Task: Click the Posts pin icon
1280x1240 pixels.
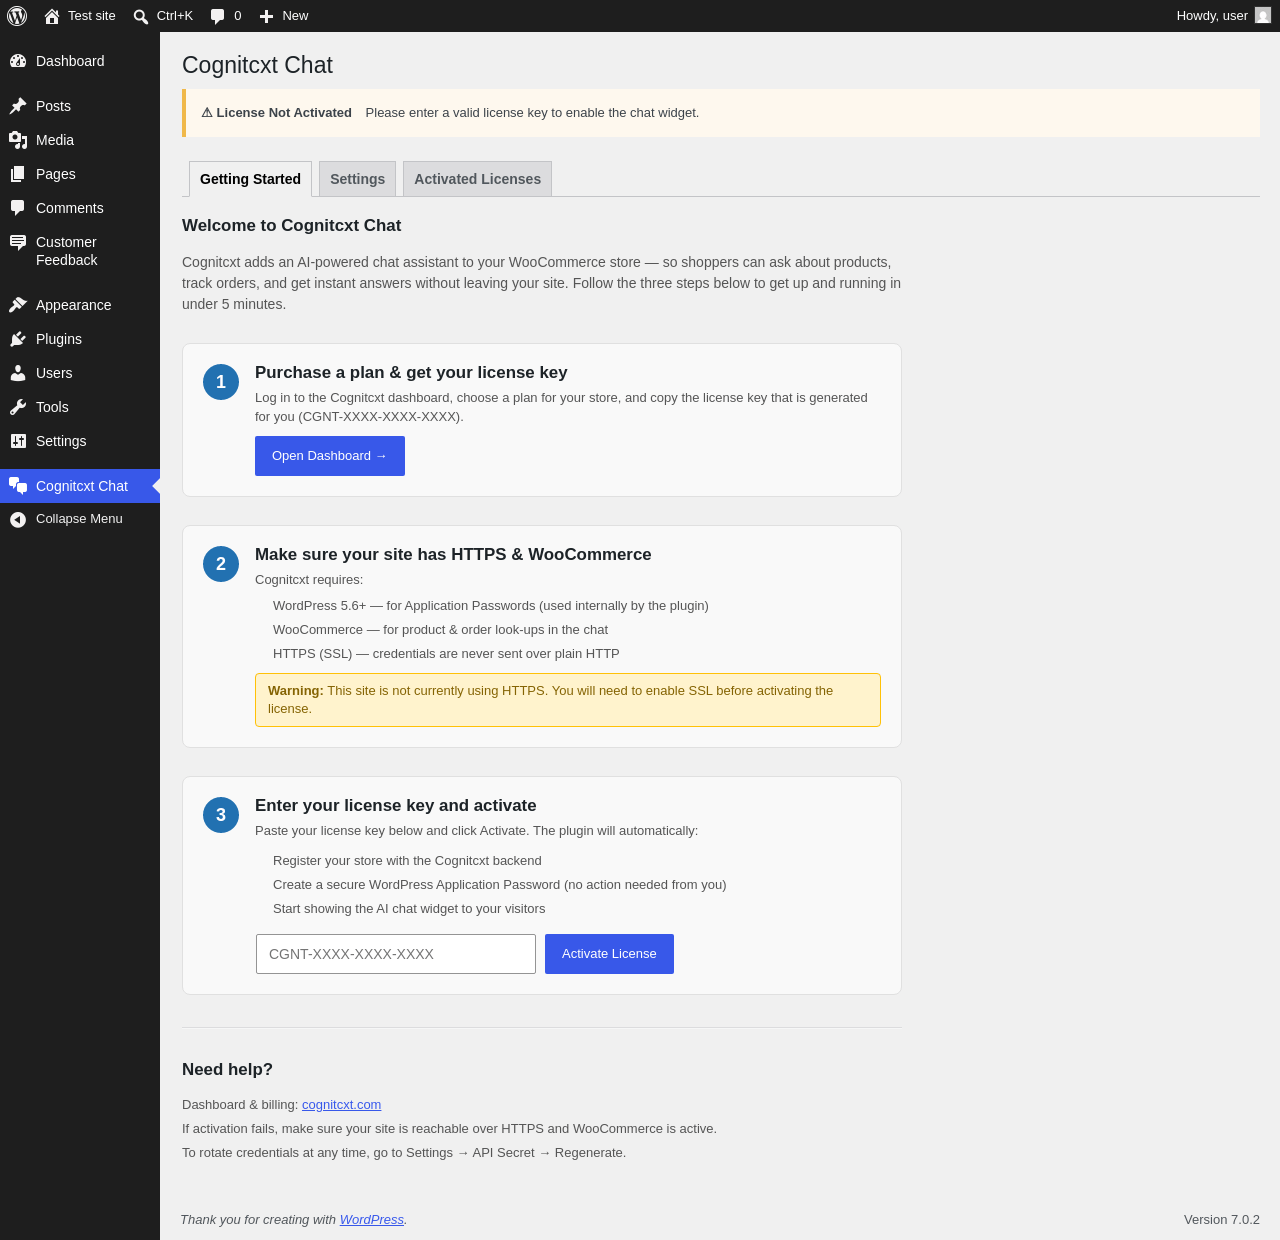Action: [18, 106]
